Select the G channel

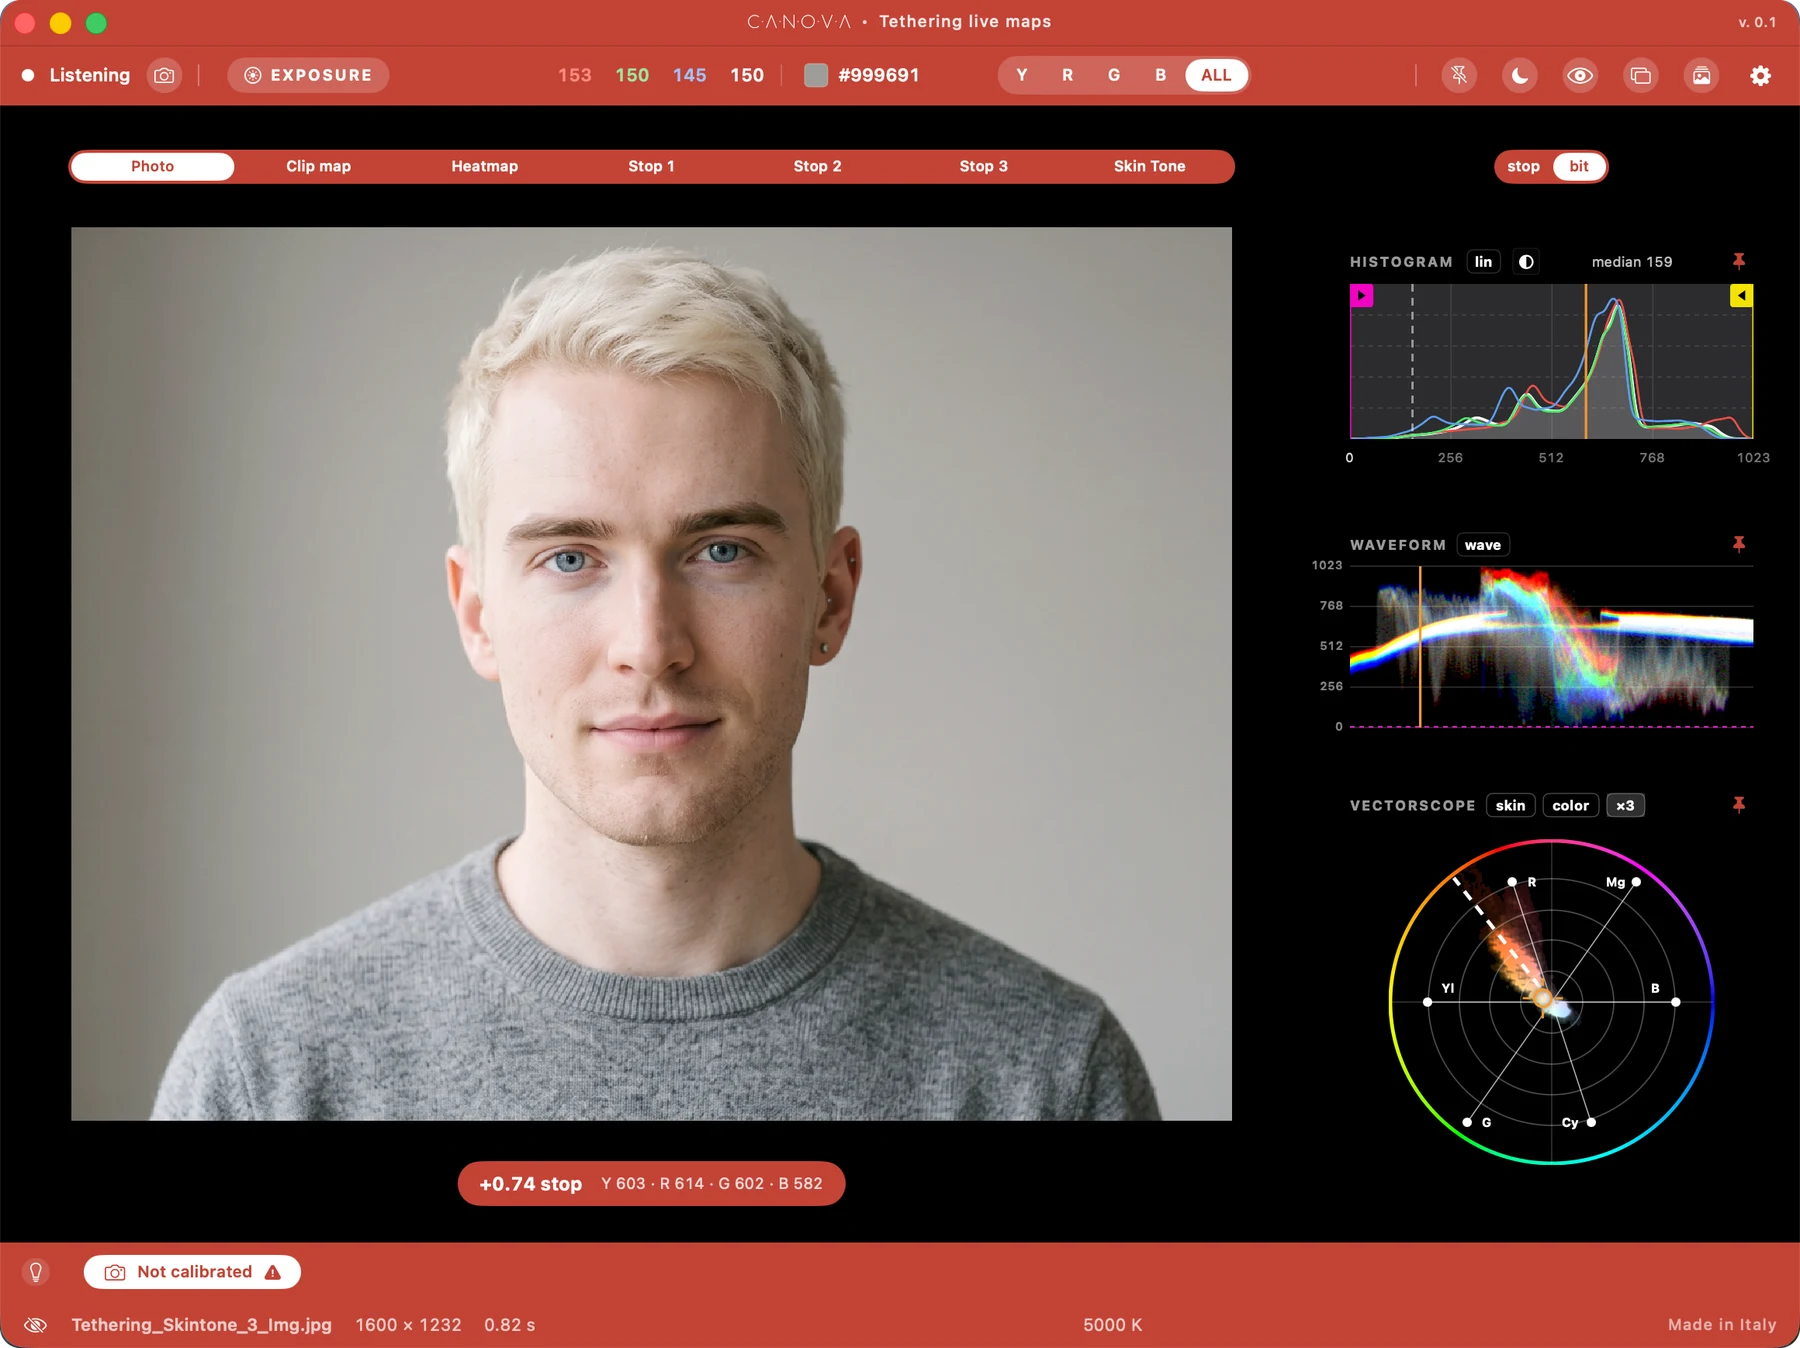tap(1113, 75)
